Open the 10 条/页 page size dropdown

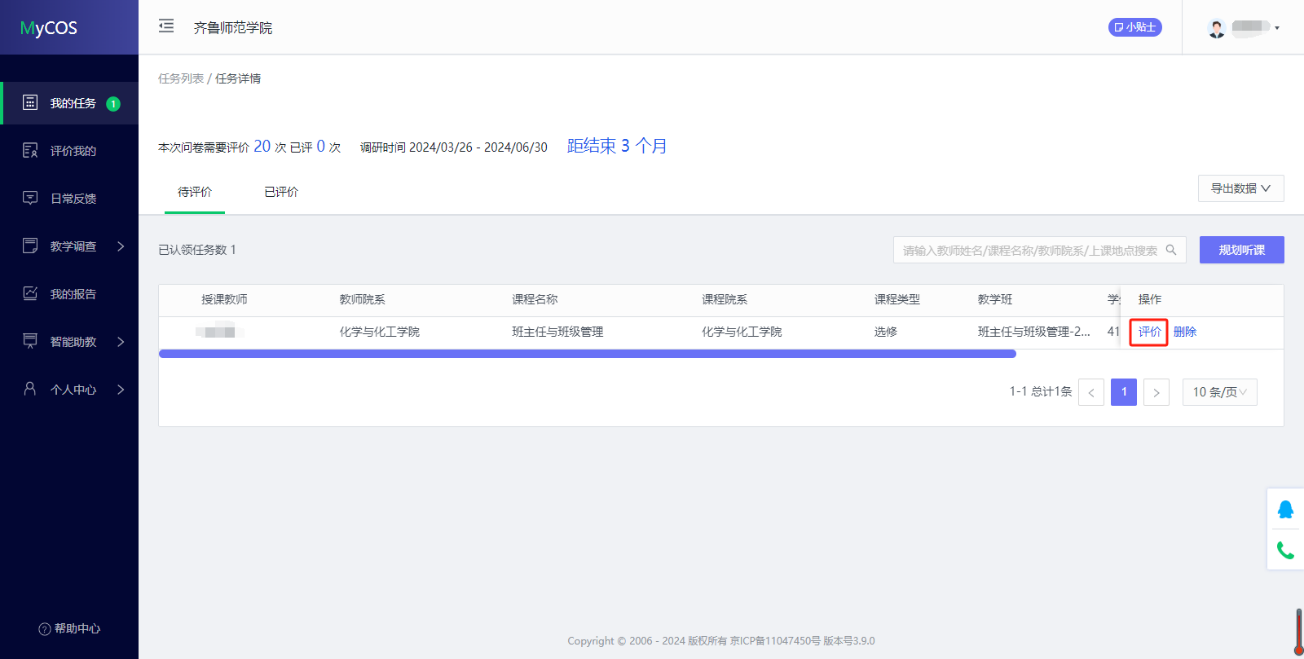point(1219,392)
